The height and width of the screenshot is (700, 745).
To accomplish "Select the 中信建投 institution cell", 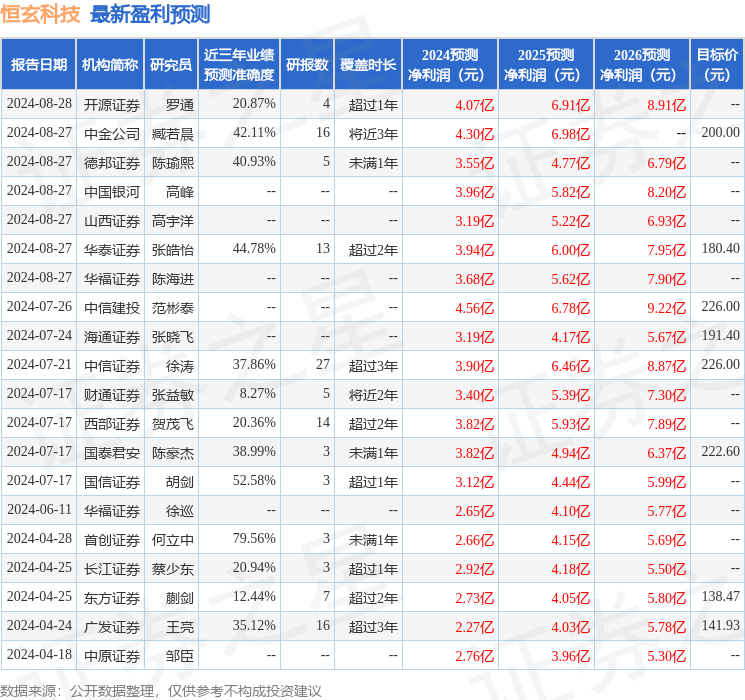I will (112, 307).
